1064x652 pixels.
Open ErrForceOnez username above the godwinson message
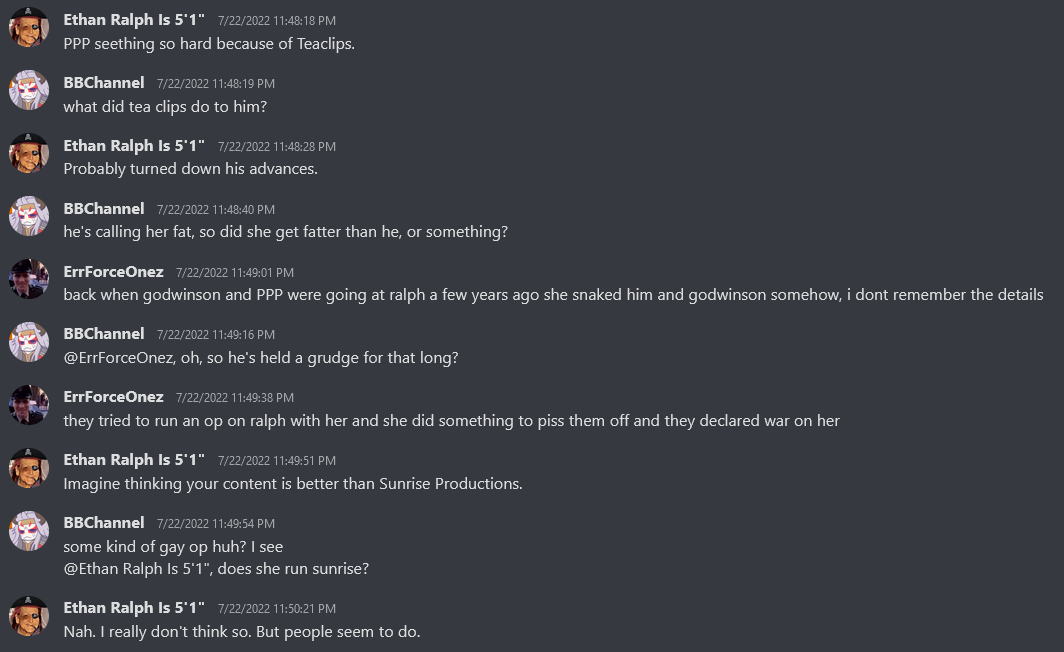point(113,271)
